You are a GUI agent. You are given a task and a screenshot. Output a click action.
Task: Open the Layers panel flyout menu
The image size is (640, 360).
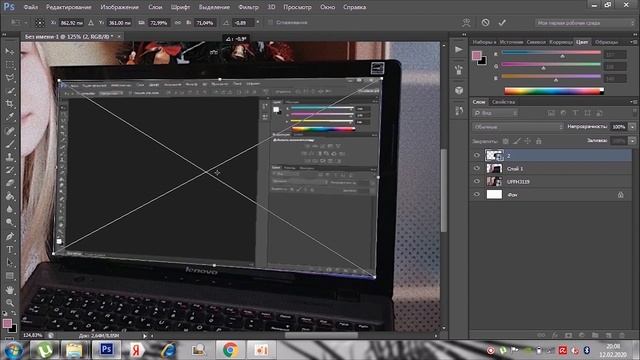click(x=634, y=102)
